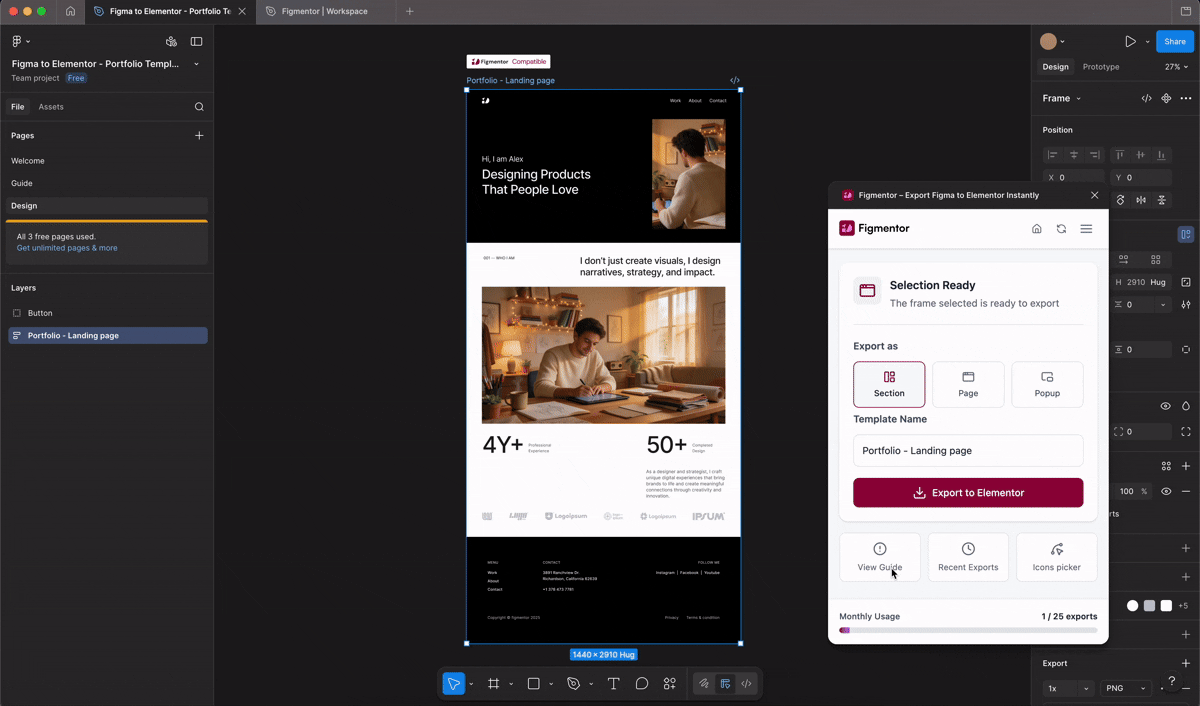Open the PNG export format dropdown
Viewport: 1200px width, 706px height.
coord(1124,689)
